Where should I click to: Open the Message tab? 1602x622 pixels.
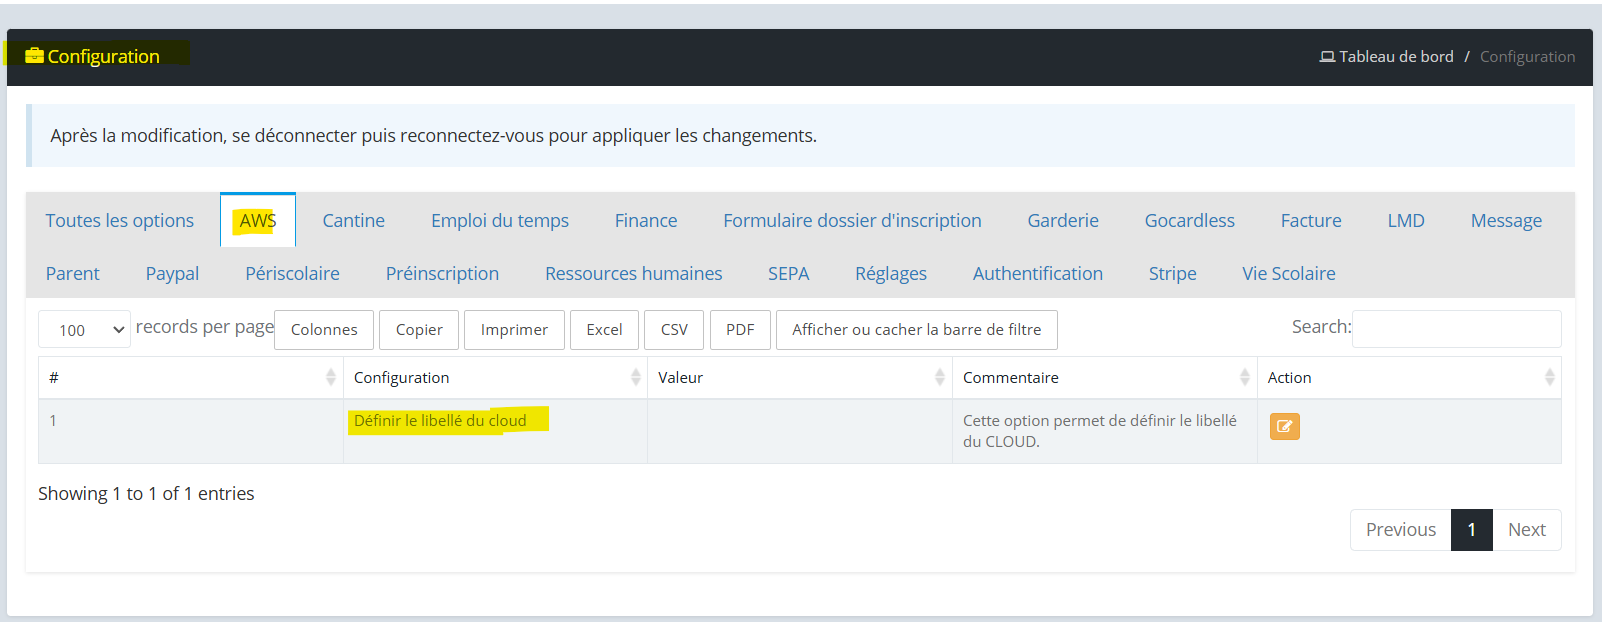click(x=1506, y=220)
